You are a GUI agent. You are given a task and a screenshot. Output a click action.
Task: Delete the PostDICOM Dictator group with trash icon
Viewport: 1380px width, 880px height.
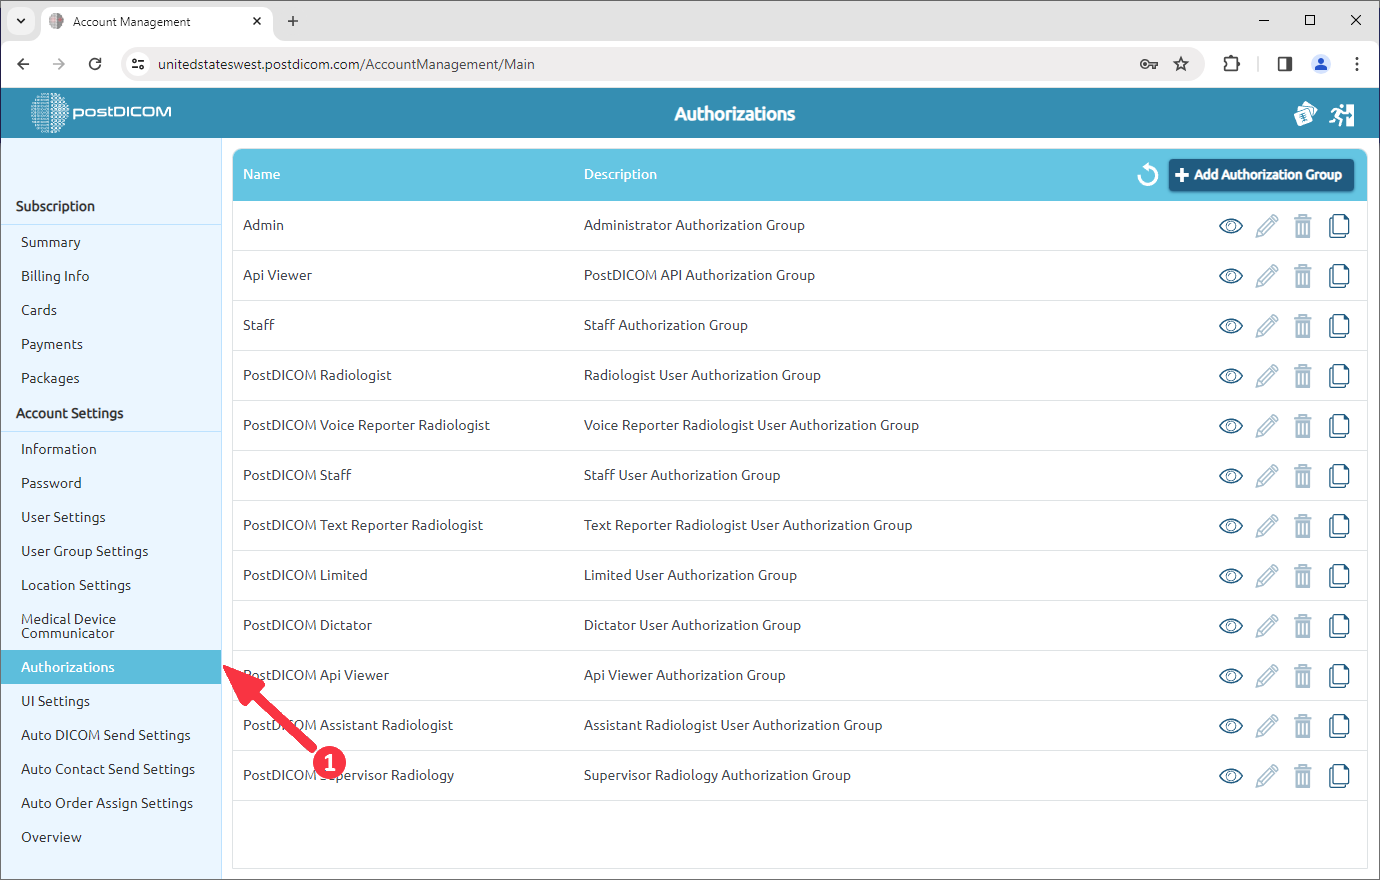pyautogui.click(x=1302, y=625)
